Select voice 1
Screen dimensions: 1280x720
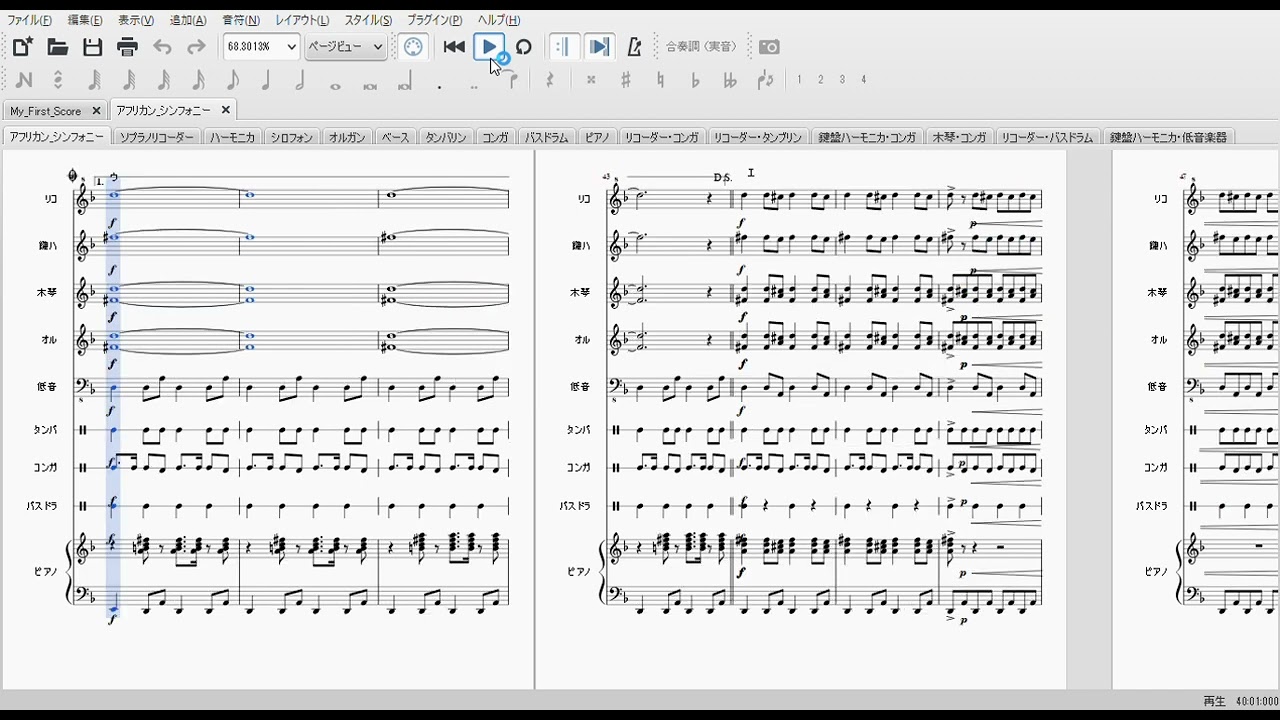coord(799,80)
